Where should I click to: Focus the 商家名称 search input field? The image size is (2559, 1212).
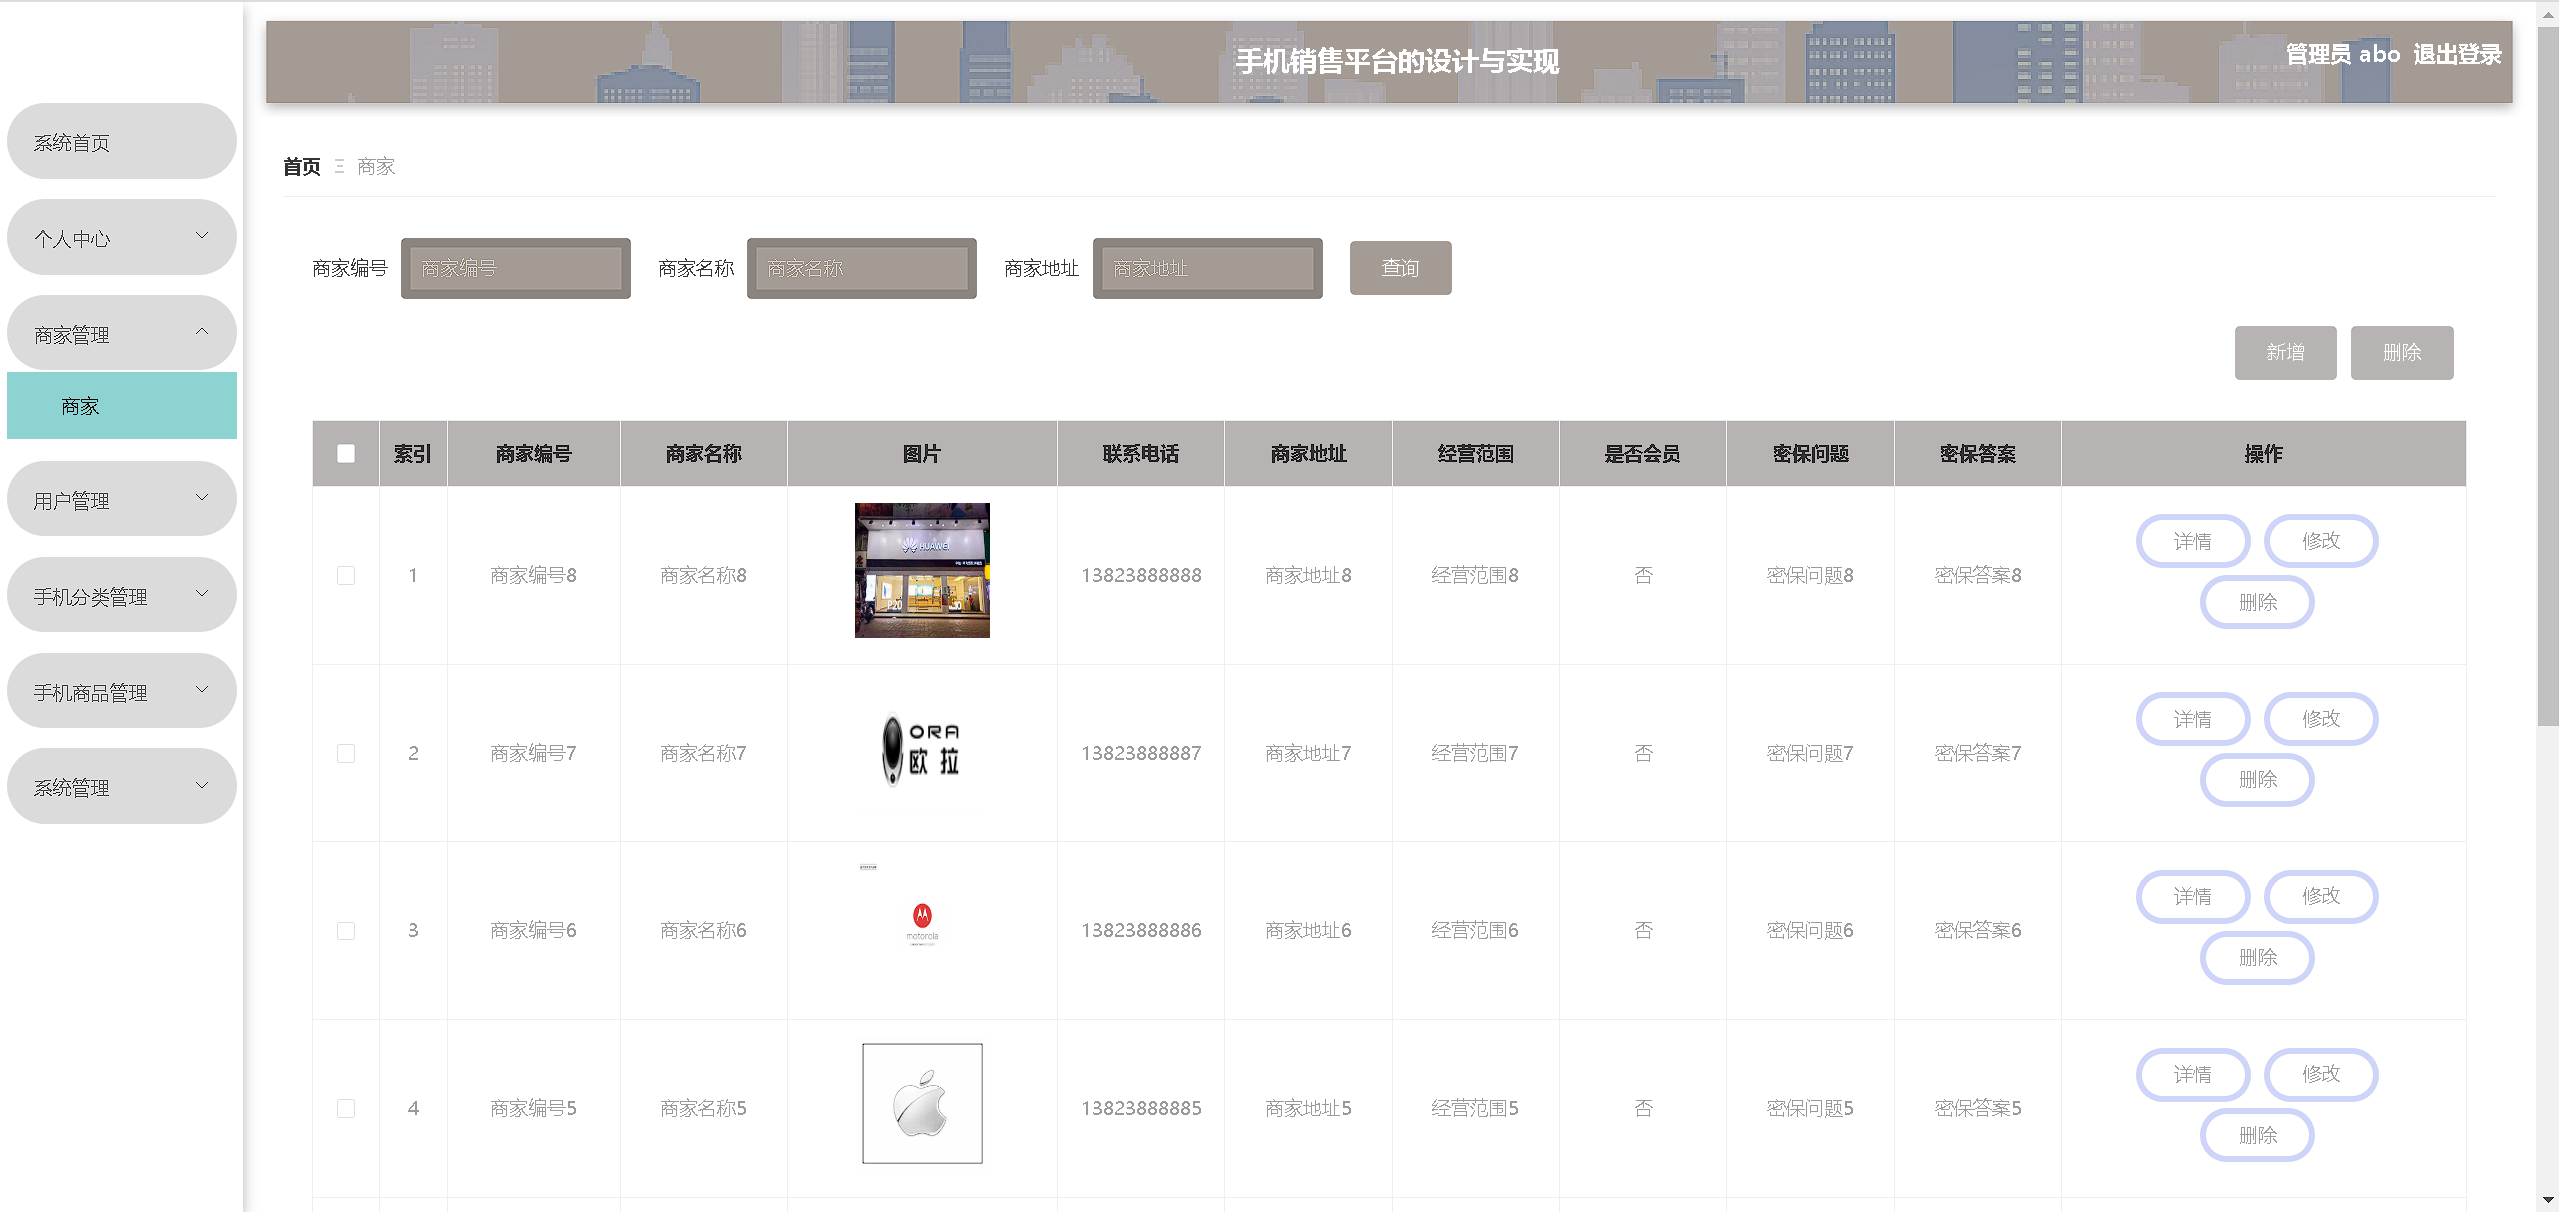861,268
